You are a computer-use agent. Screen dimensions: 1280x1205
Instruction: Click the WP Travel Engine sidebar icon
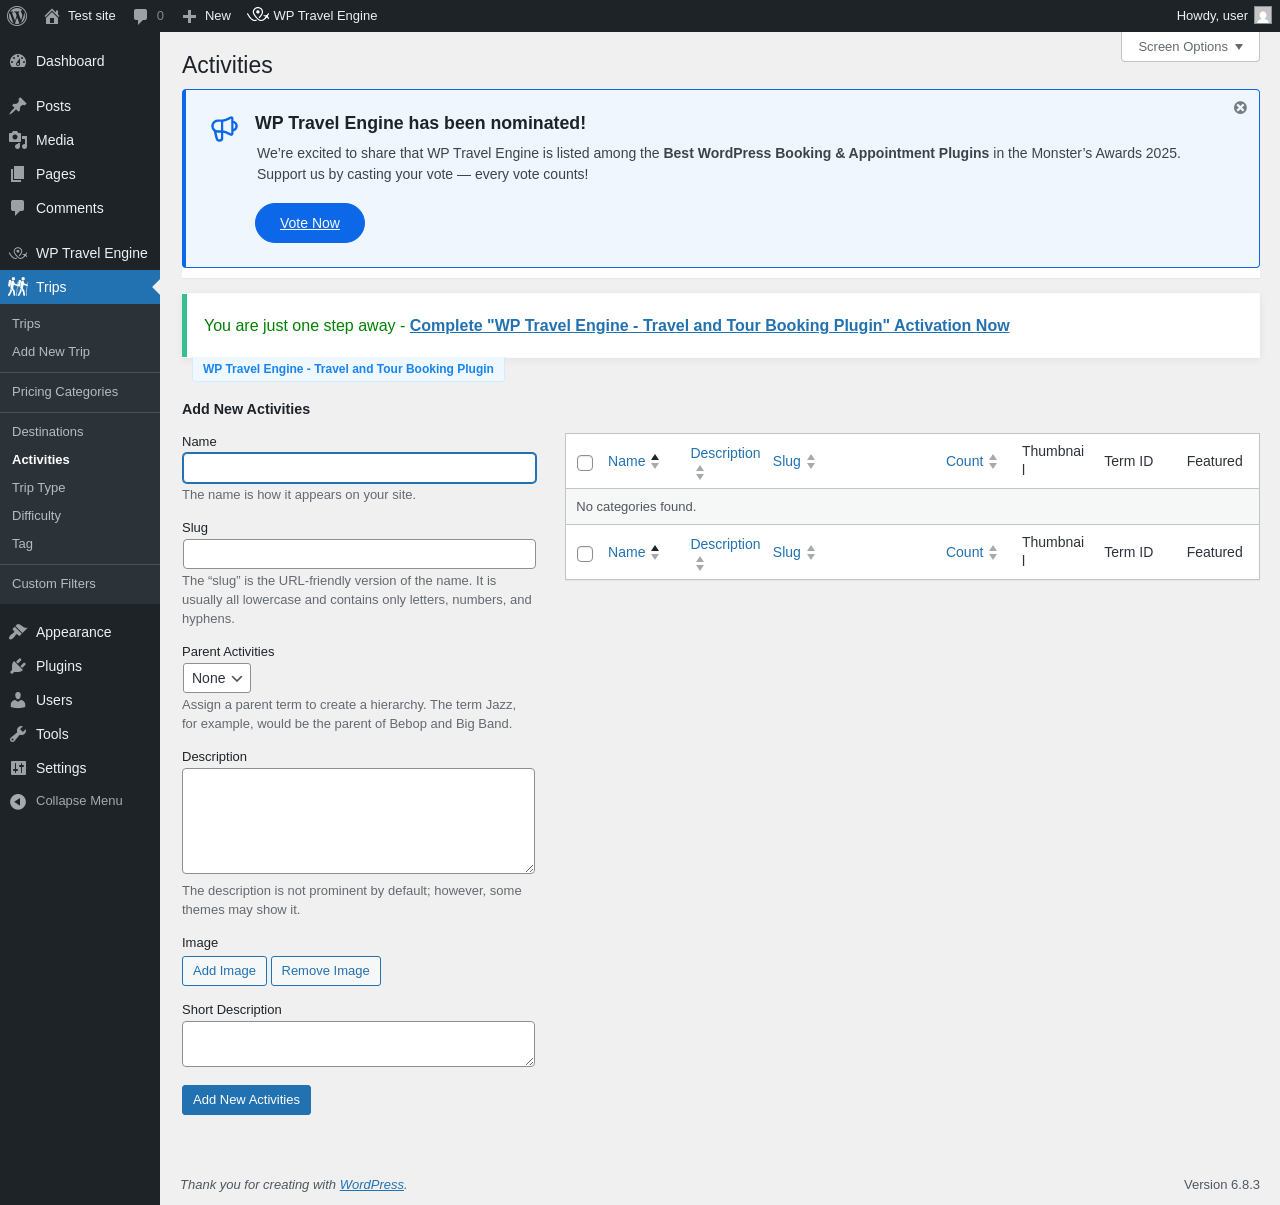(x=18, y=253)
